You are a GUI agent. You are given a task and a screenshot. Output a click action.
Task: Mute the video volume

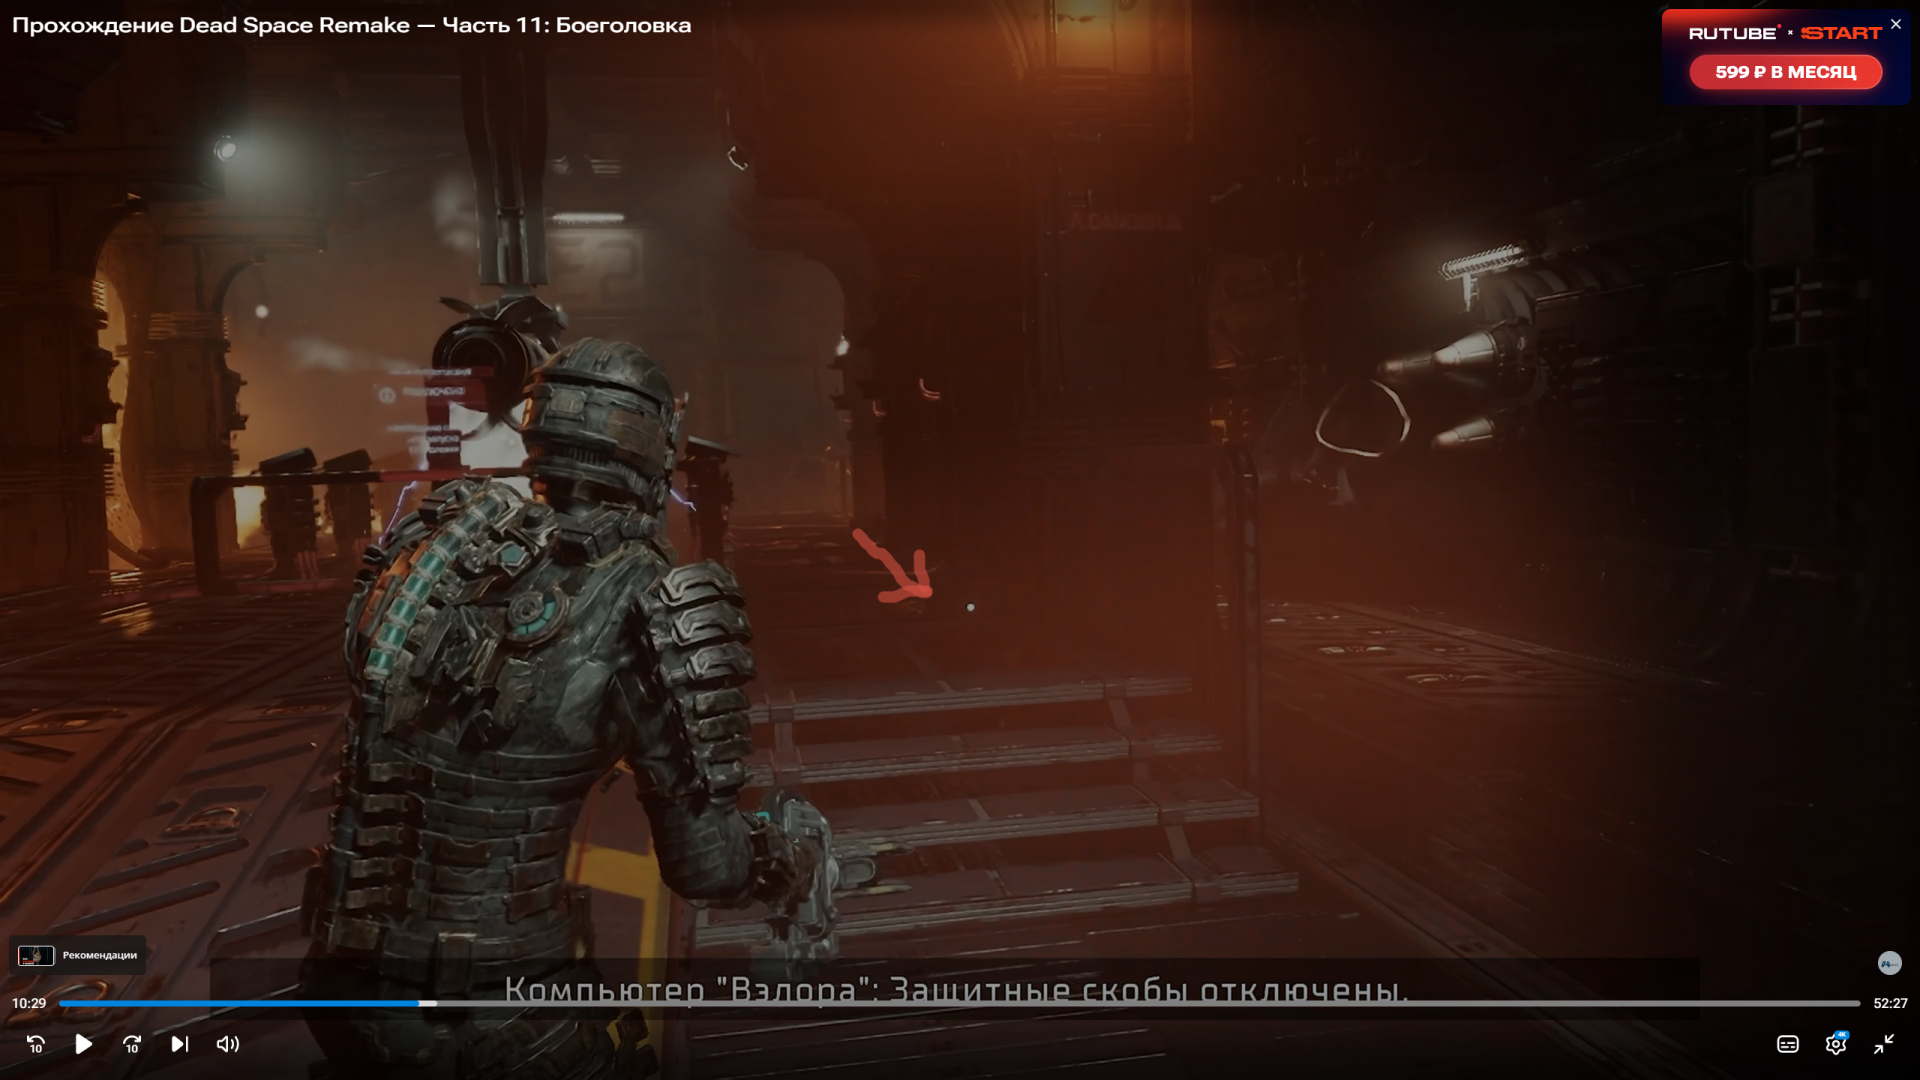click(228, 1044)
